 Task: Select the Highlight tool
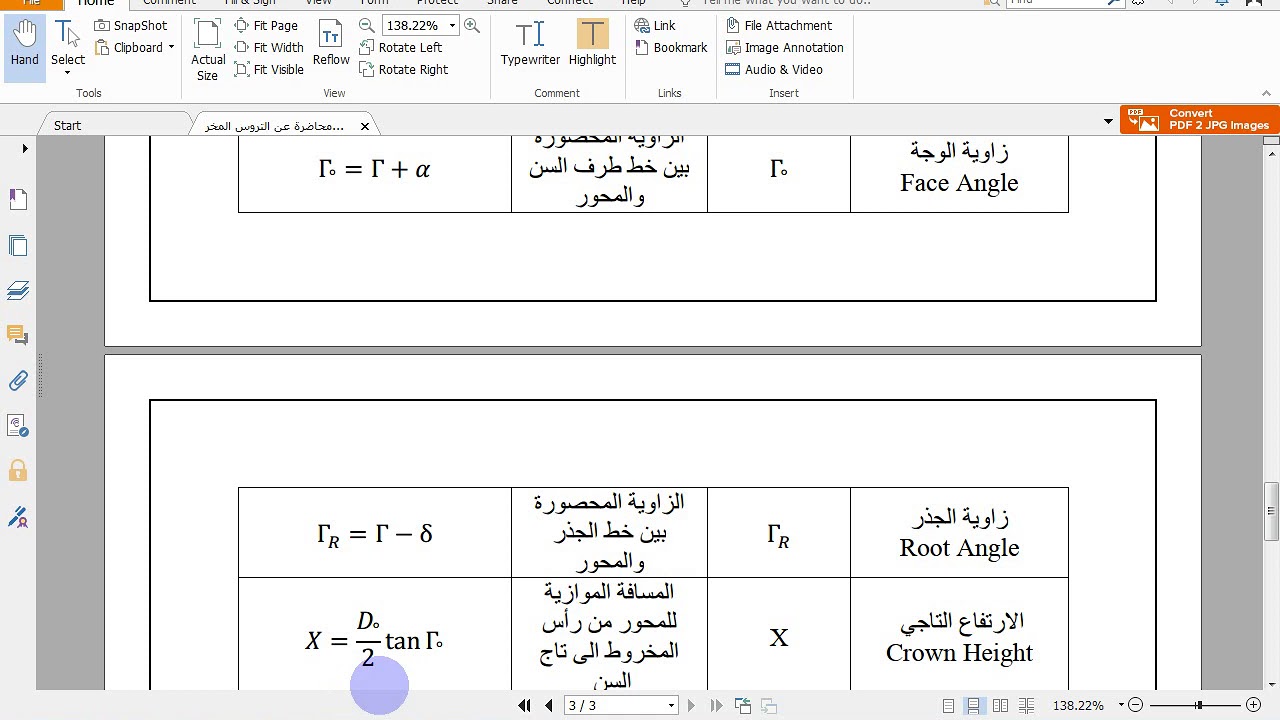592,45
